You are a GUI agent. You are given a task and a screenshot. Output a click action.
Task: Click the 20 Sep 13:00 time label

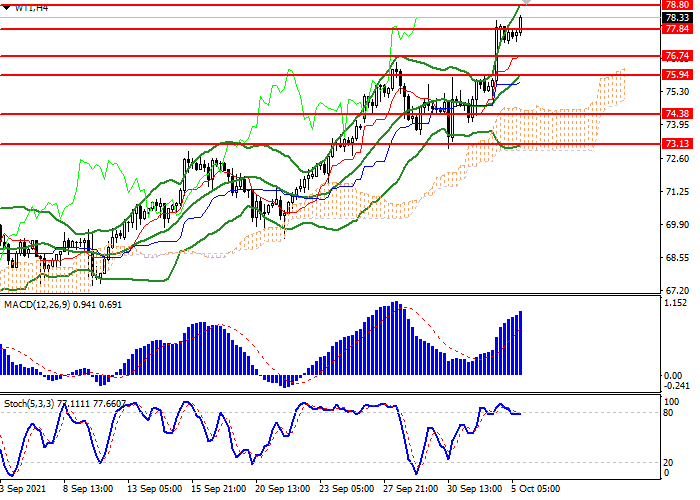283,489
